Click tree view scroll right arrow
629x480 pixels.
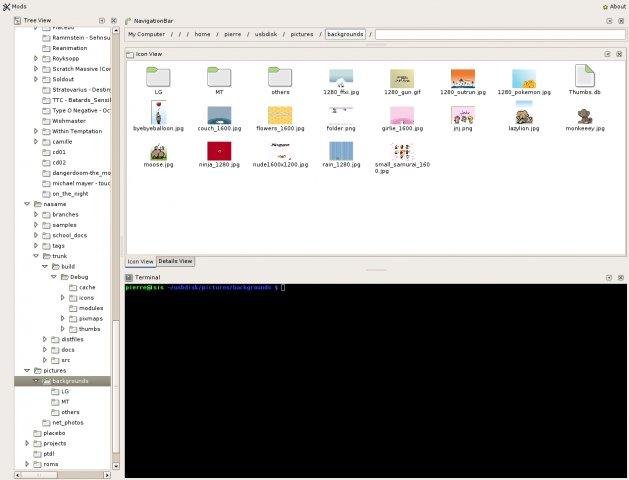pyautogui.click(x=107, y=475)
